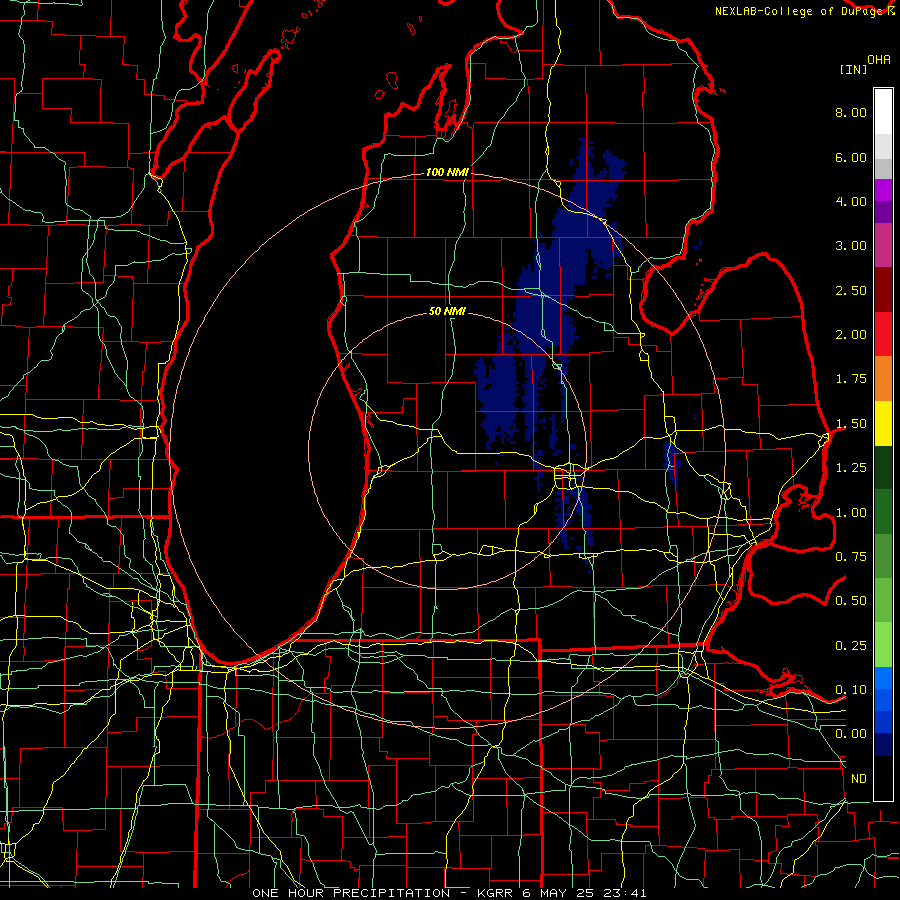The width and height of the screenshot is (900, 900).
Task: Click the [IN] units label
Action: [853, 69]
